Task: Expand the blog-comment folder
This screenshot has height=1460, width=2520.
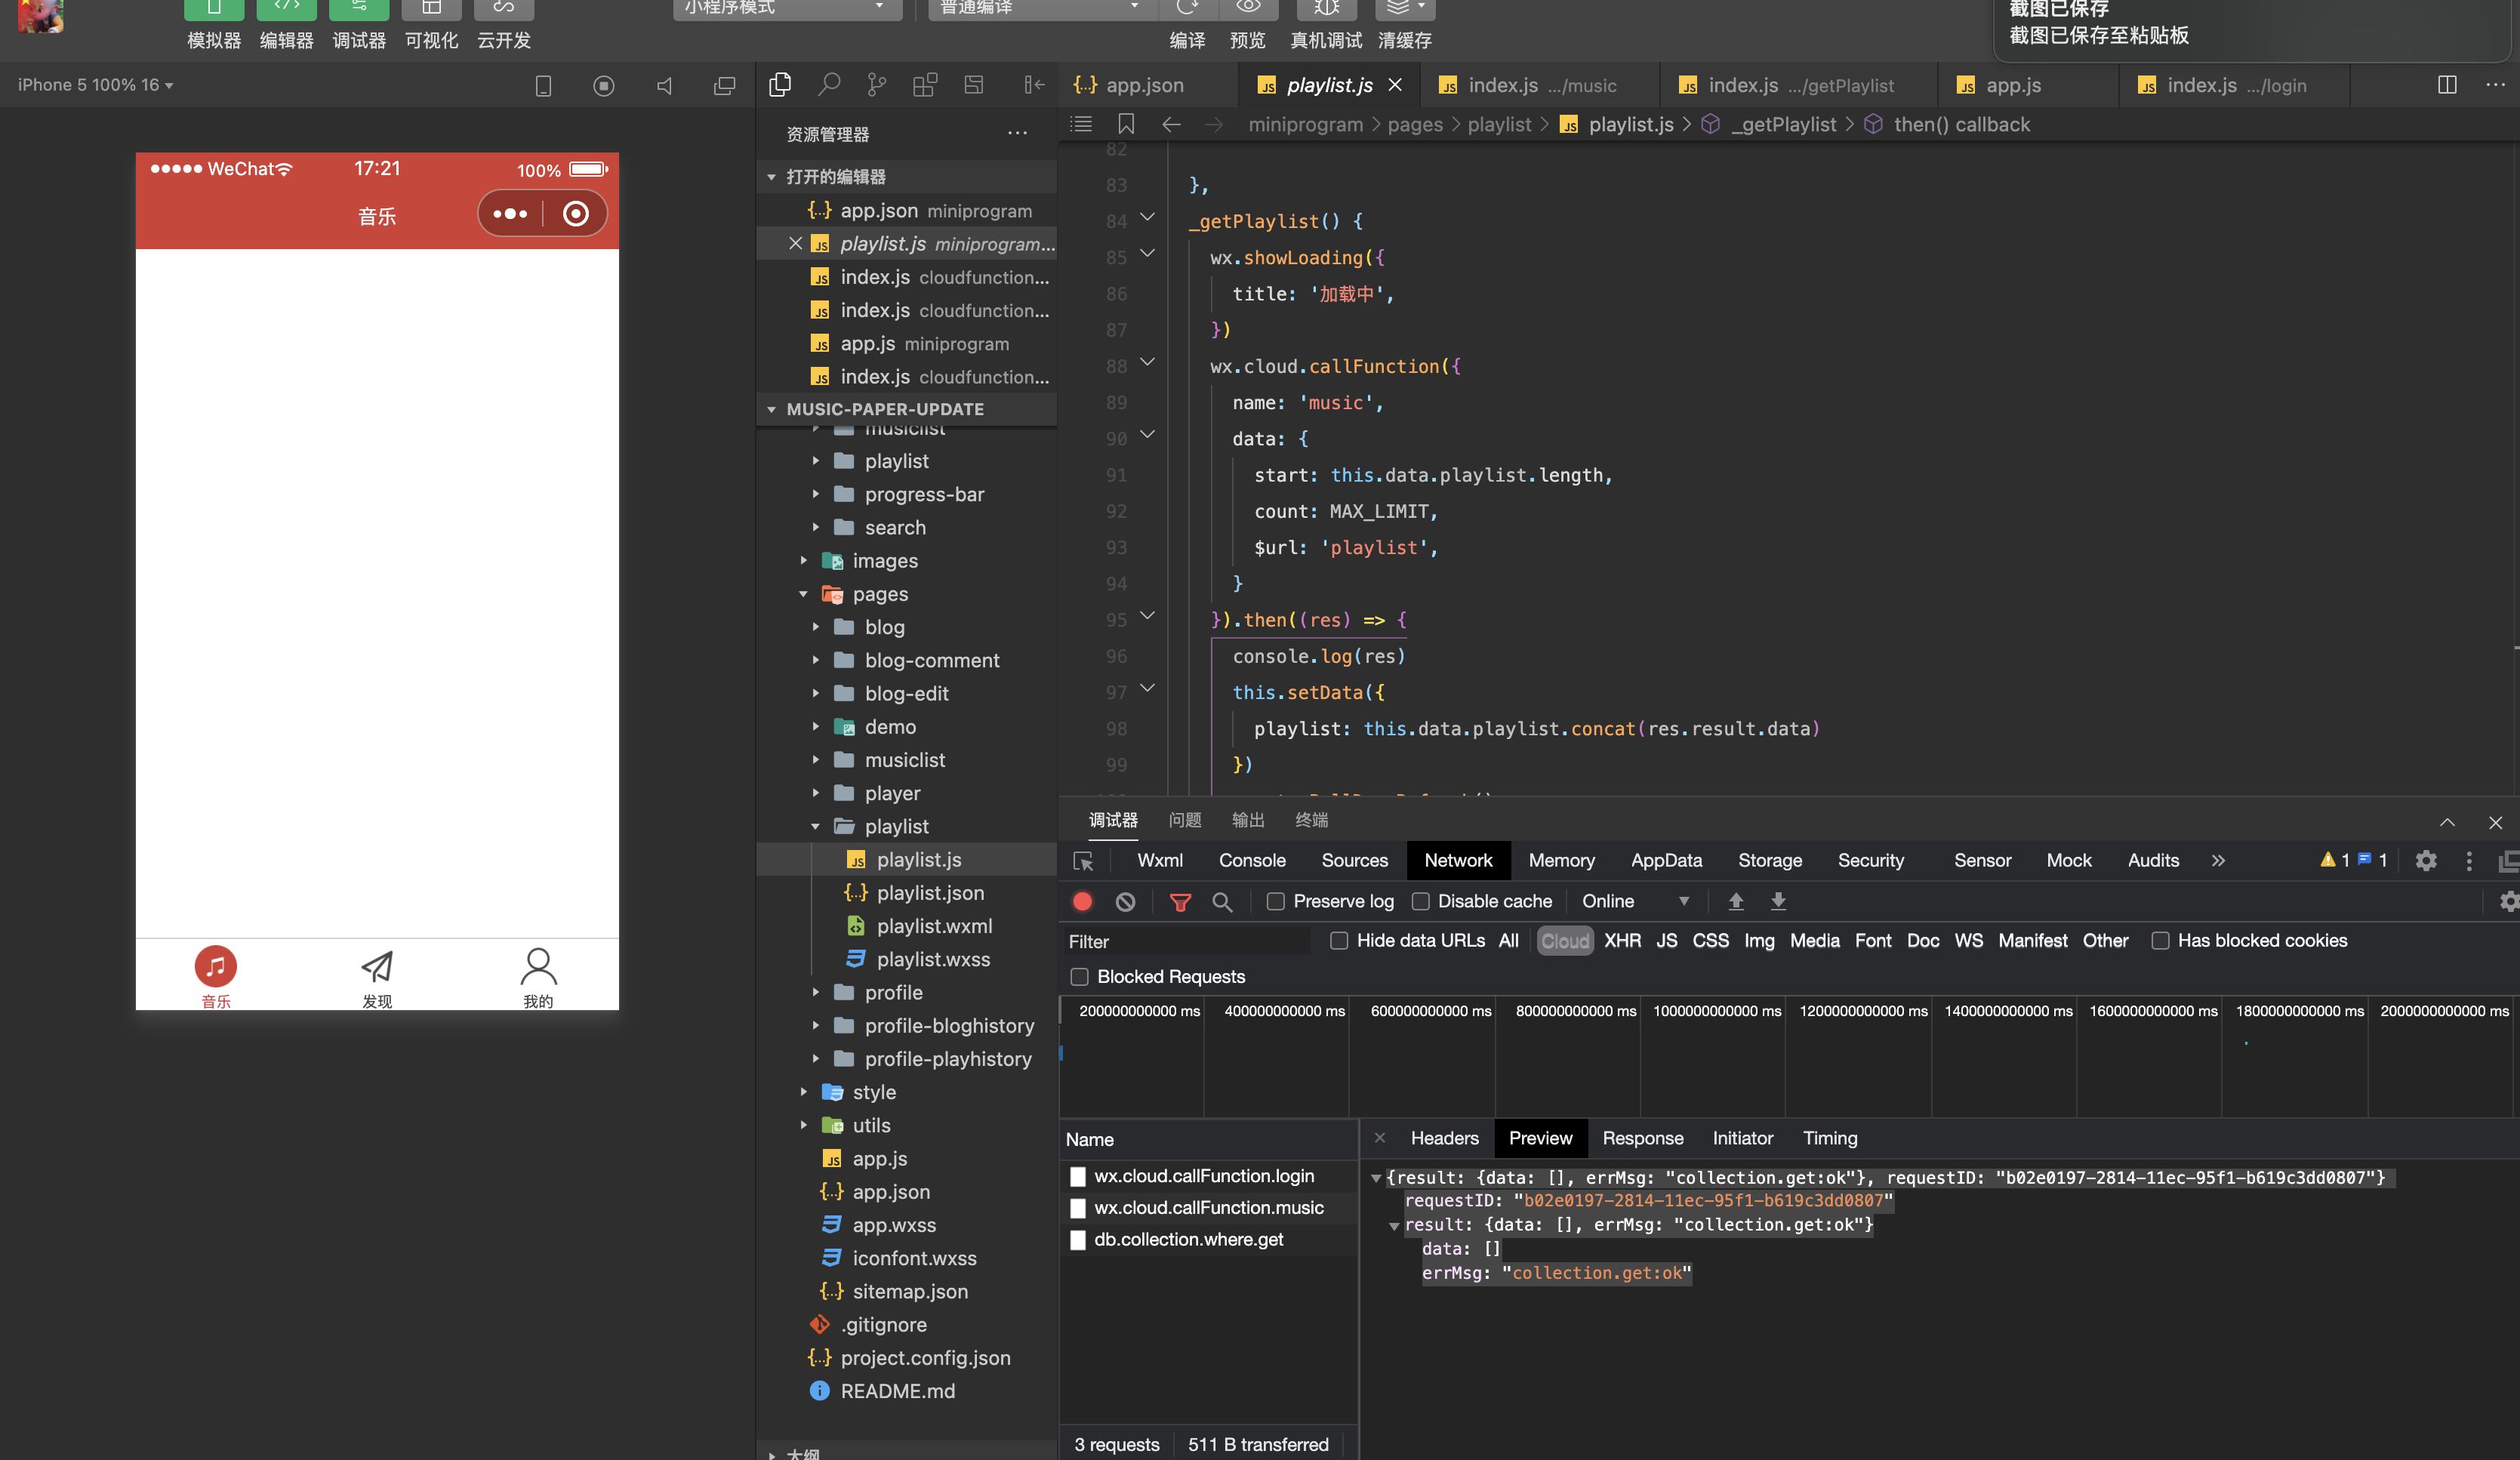Action: (816, 660)
